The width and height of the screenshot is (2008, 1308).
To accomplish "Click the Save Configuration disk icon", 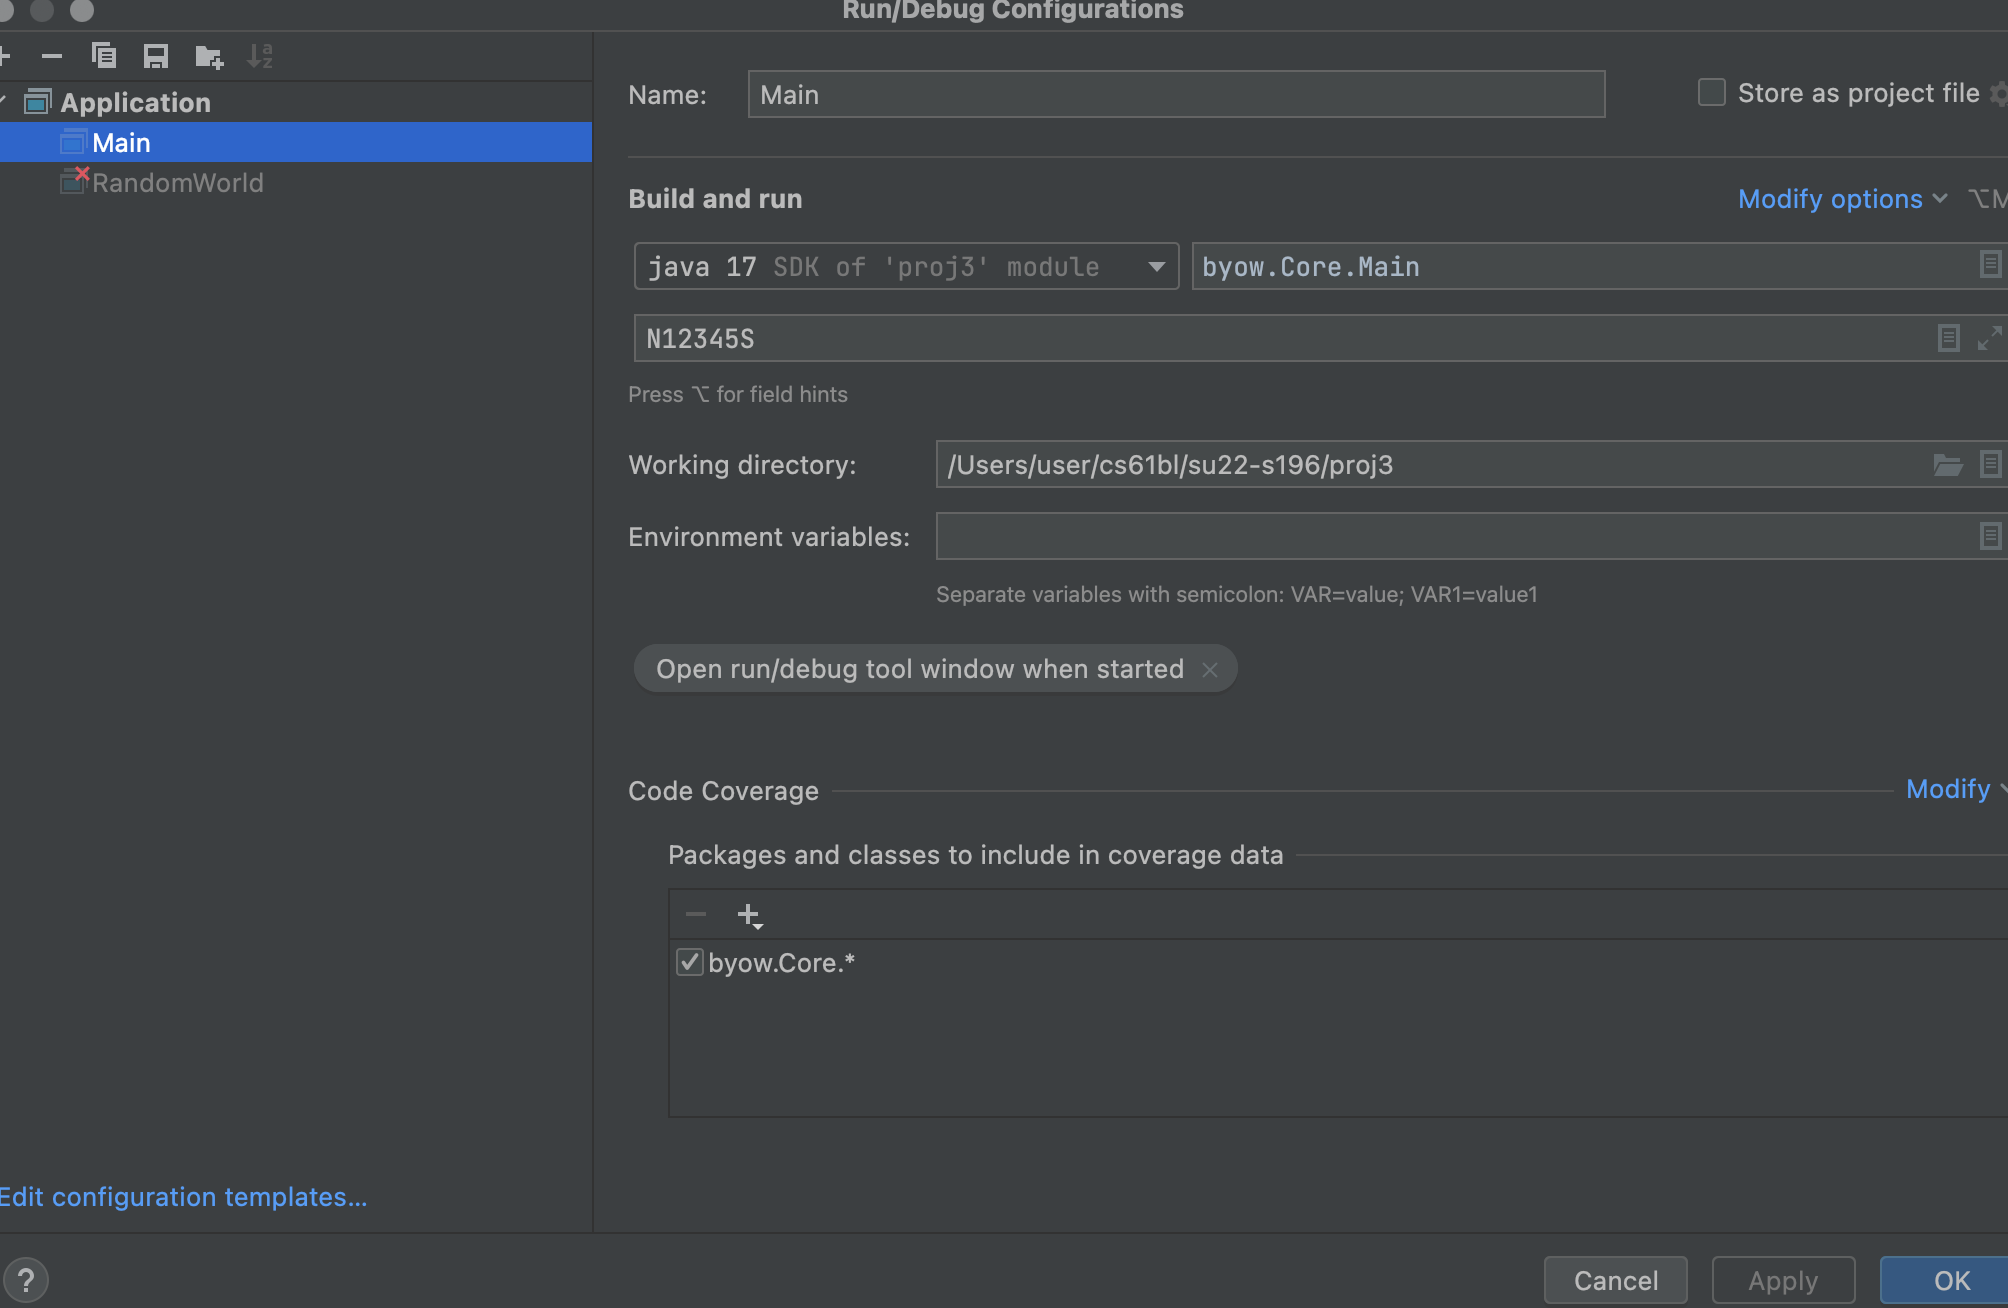I will 156,56.
